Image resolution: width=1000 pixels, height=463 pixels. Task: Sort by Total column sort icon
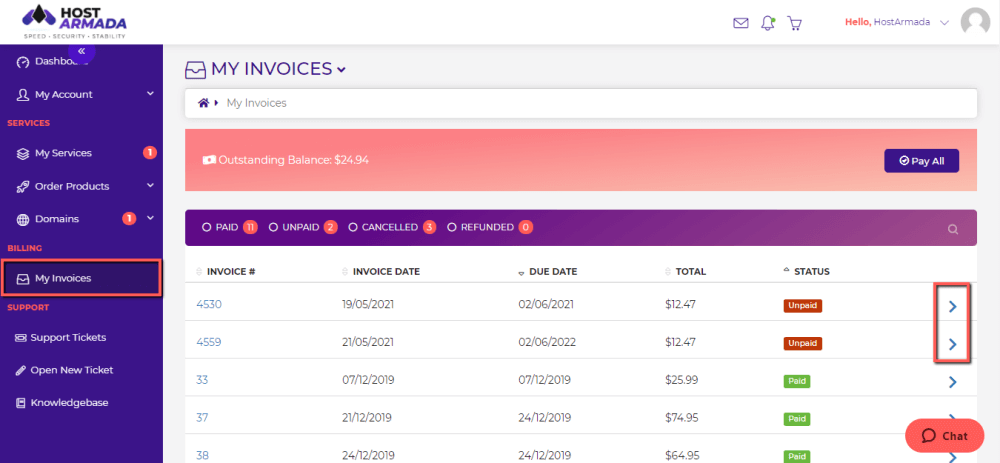668,272
